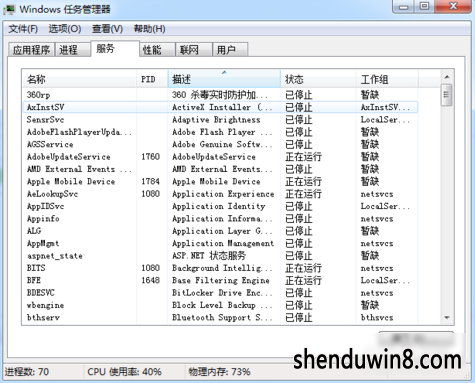Click the scrollbar up arrow

[447, 77]
